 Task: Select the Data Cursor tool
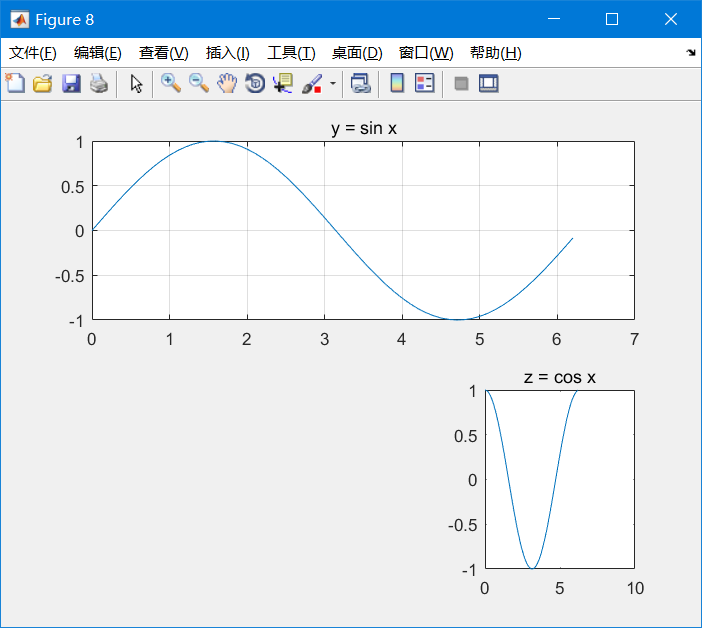[x=283, y=83]
